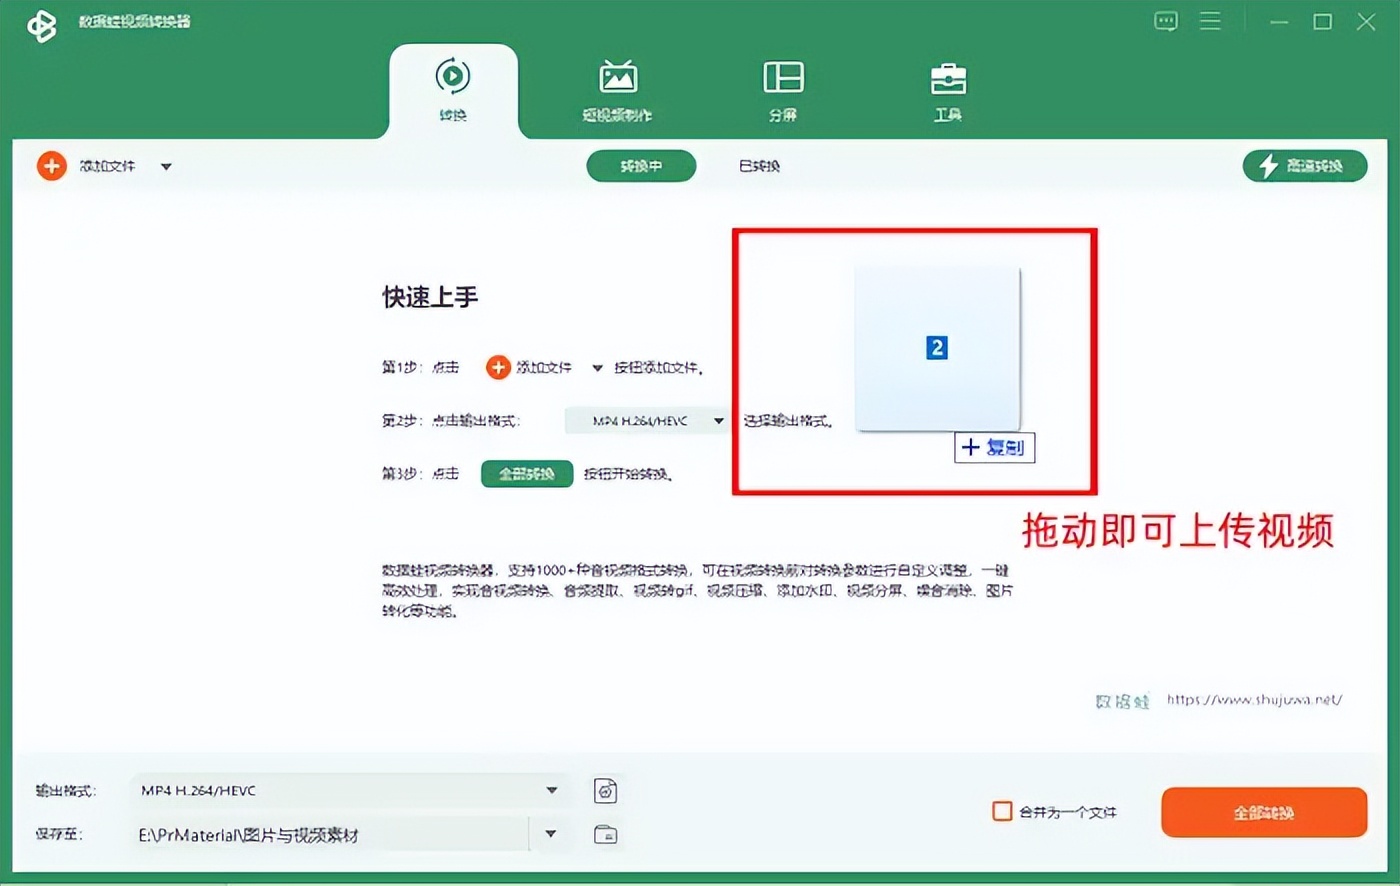Show the 转换中 converting list

coord(641,166)
